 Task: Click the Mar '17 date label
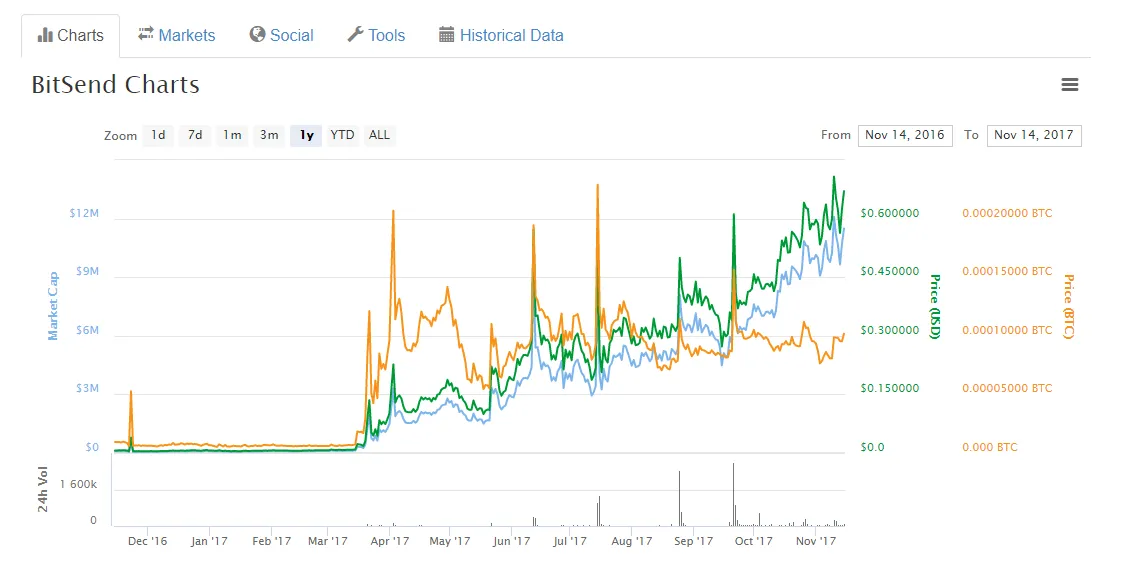[327, 541]
